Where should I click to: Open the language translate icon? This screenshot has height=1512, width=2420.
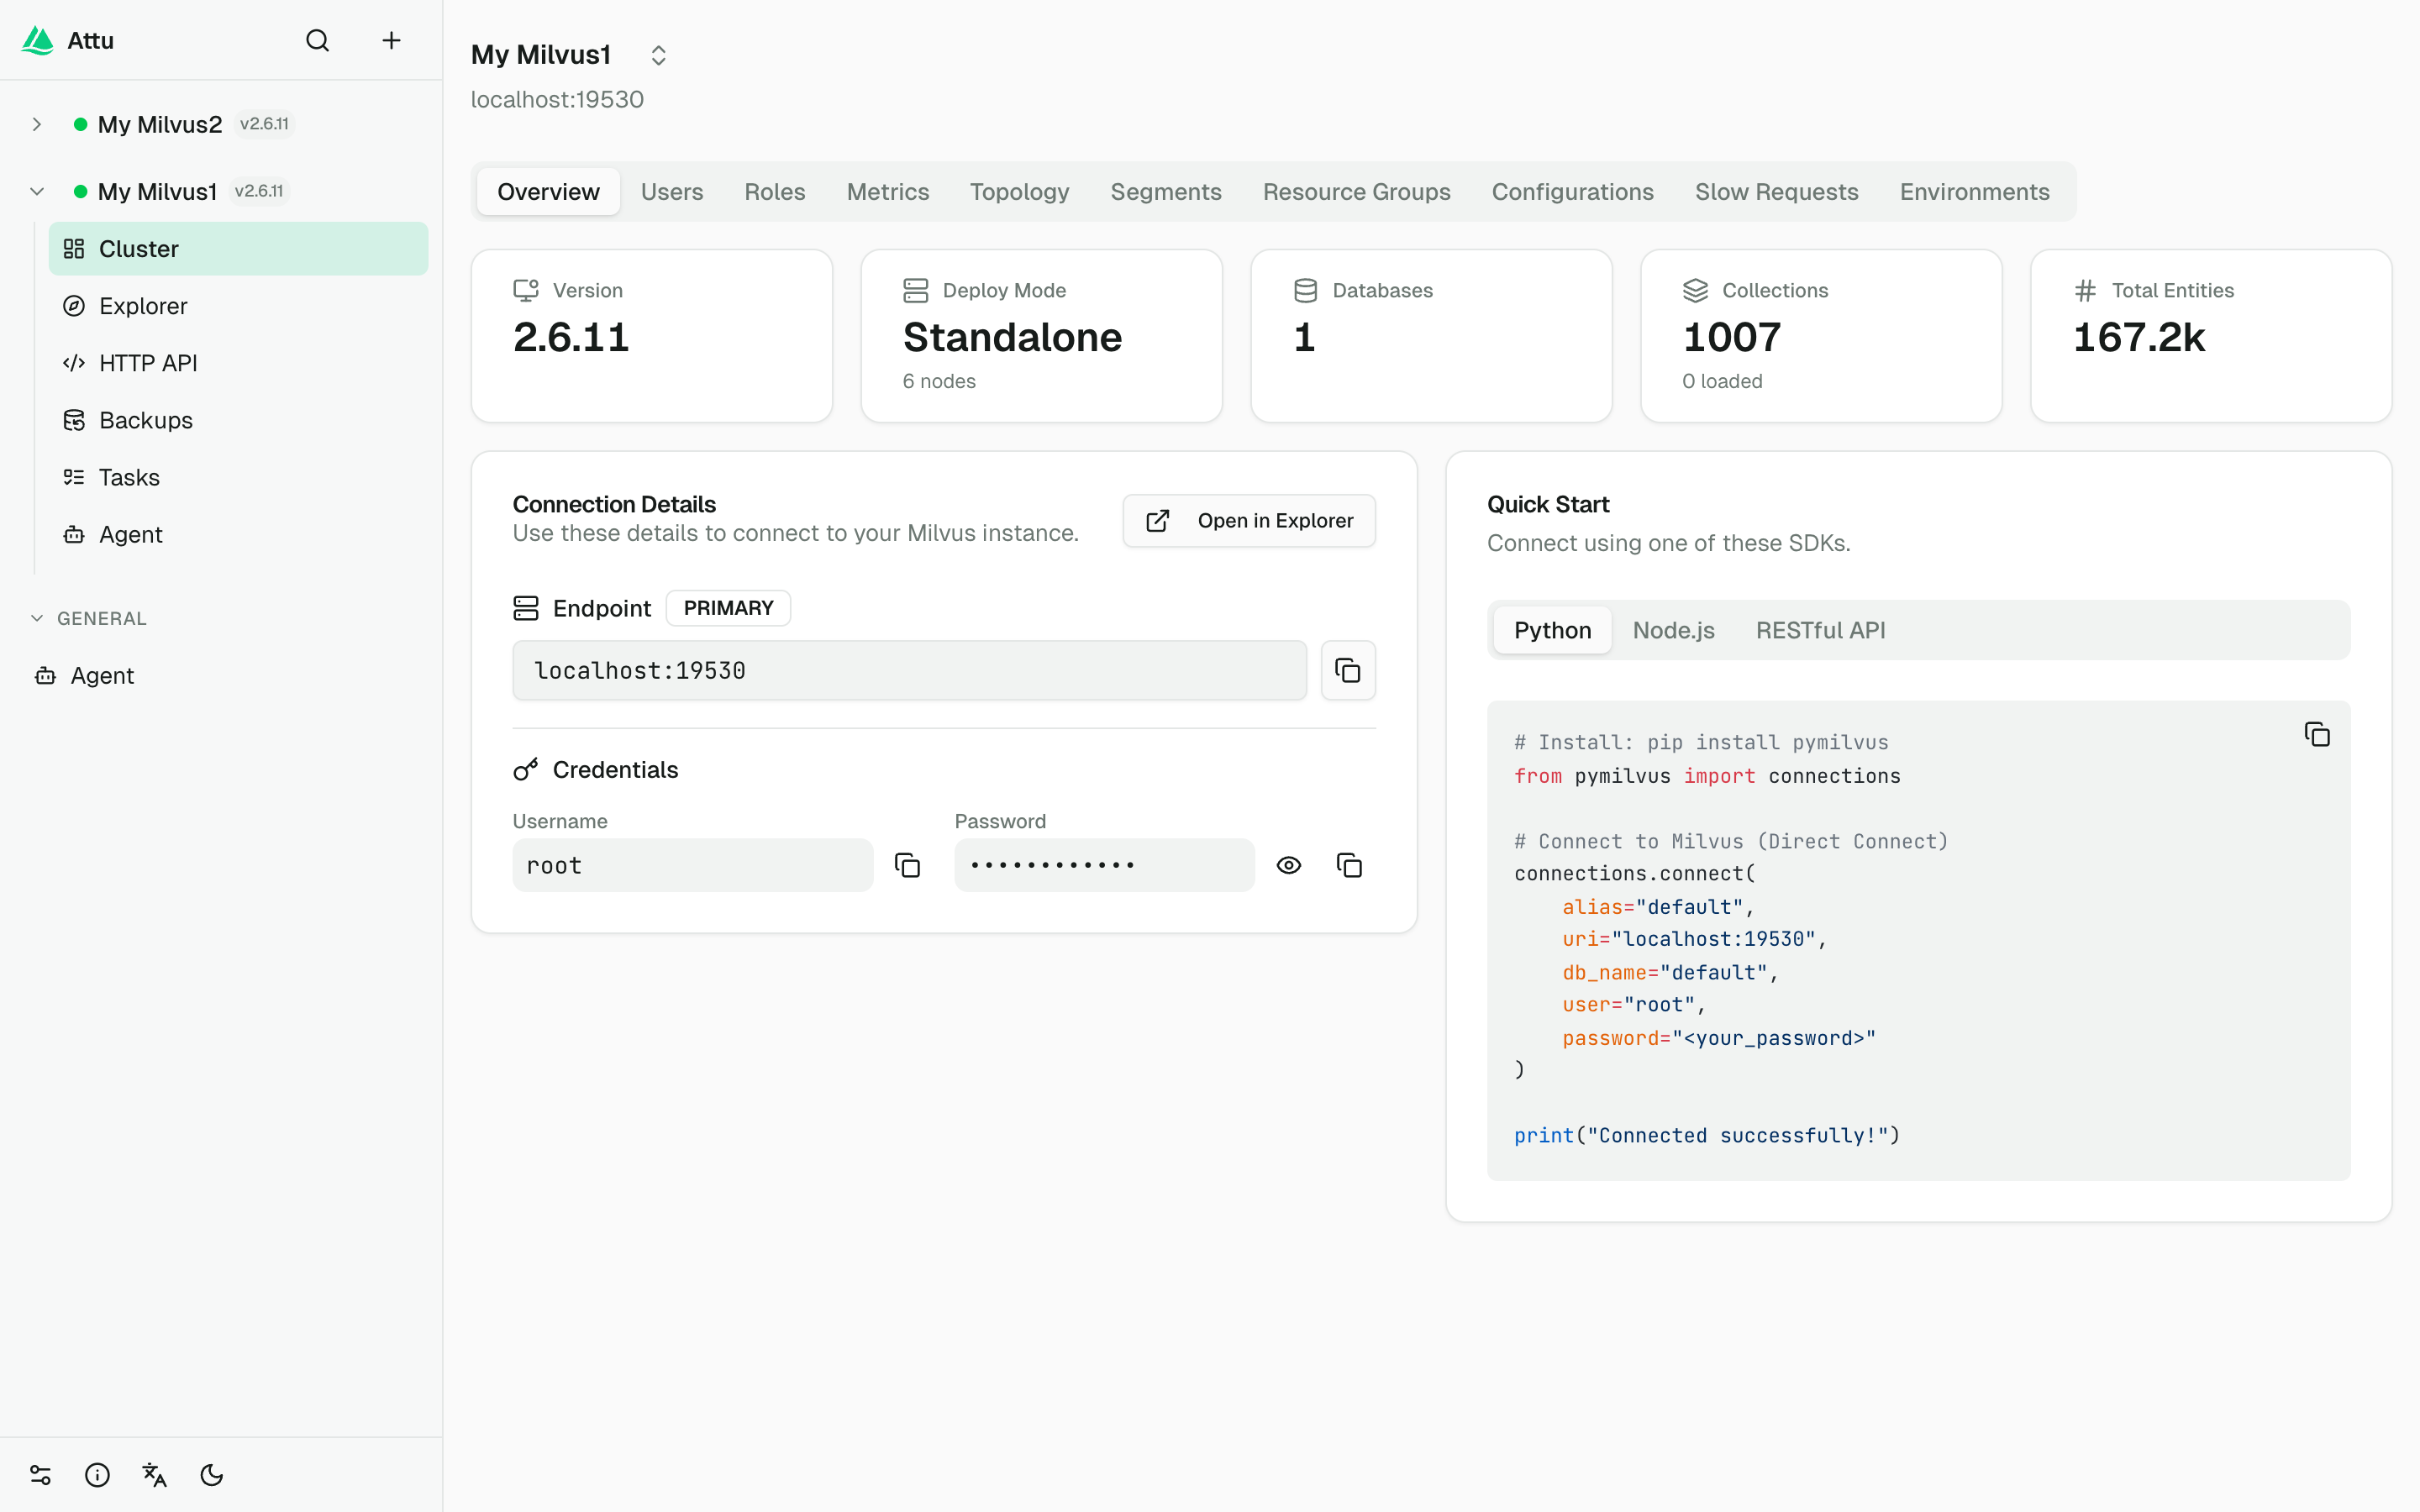tap(154, 1474)
